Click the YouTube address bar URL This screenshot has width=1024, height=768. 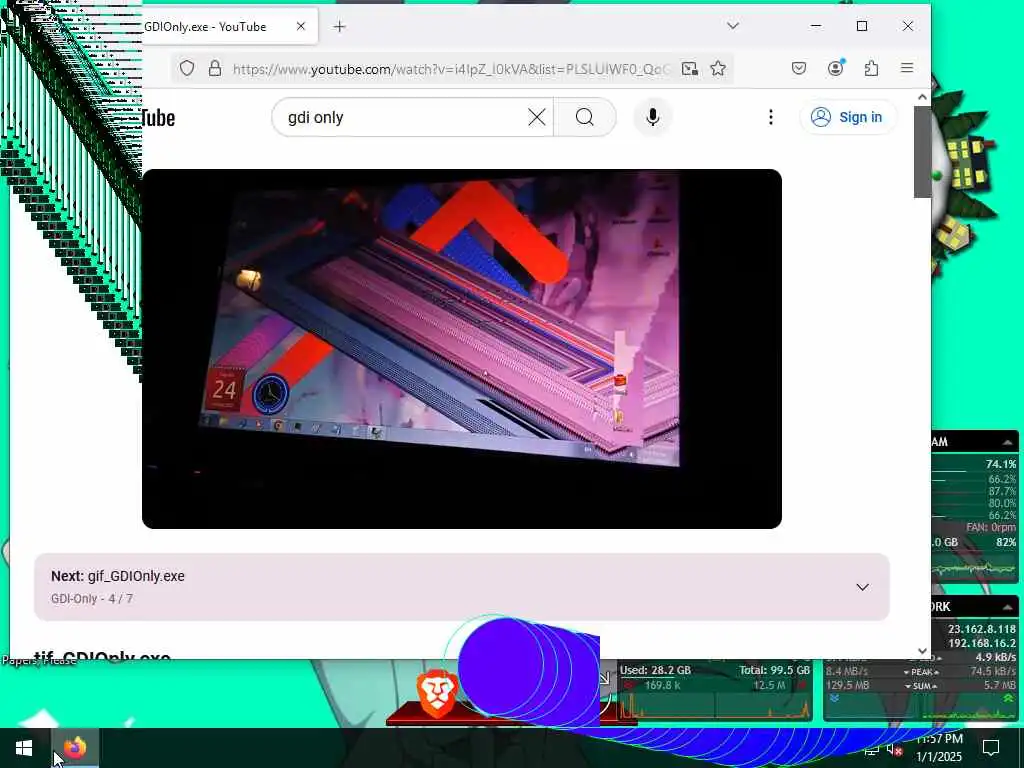[x=451, y=69]
